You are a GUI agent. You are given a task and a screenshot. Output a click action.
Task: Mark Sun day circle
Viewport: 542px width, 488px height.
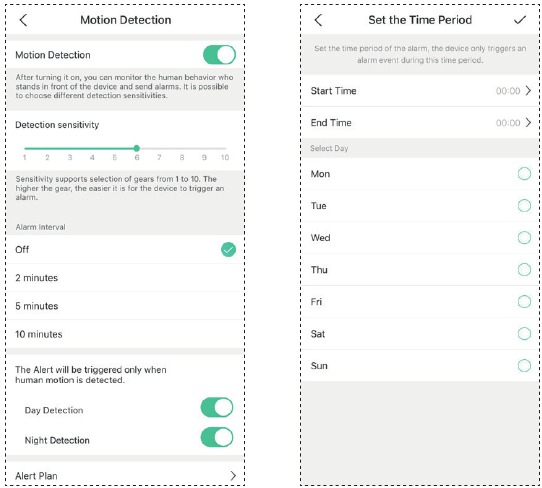(x=524, y=366)
